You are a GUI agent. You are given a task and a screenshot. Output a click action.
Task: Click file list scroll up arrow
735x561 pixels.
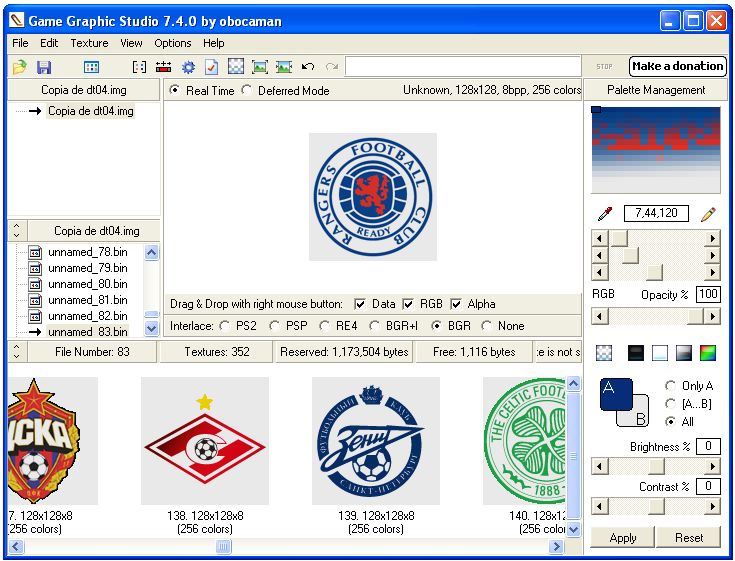tap(151, 253)
